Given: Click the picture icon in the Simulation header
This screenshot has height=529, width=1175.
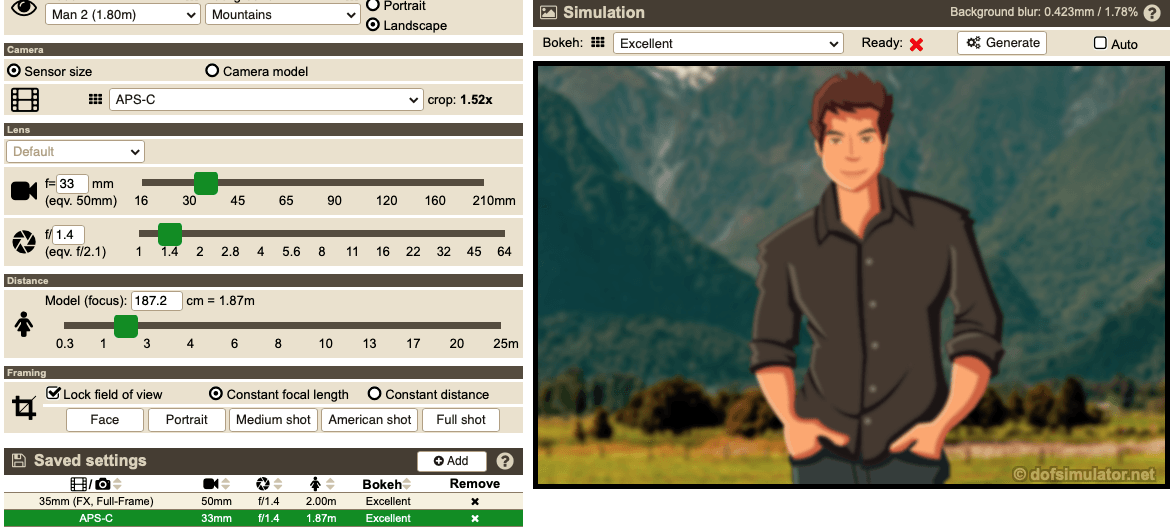Looking at the screenshot, I should [x=549, y=13].
